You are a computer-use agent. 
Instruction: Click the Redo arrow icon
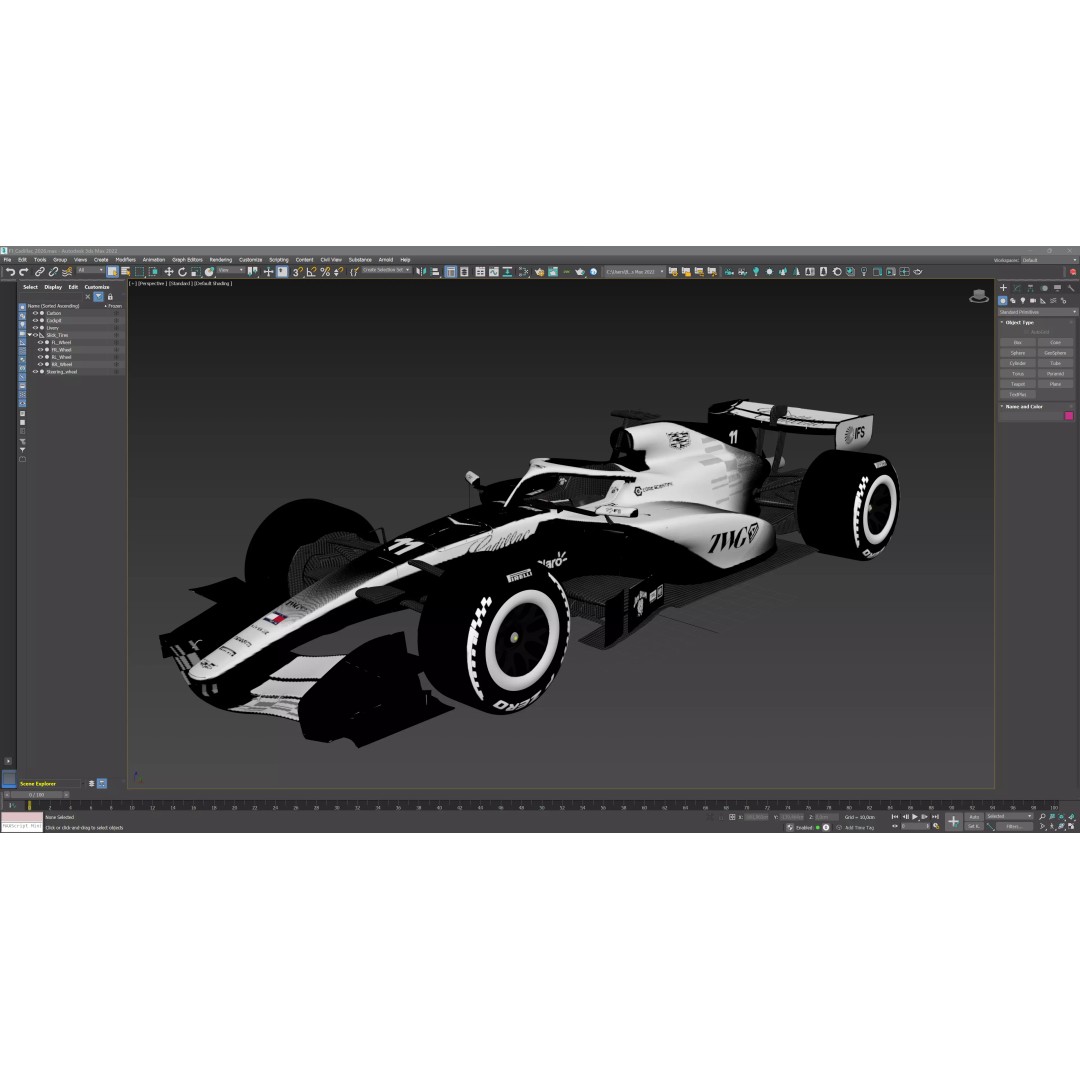coord(23,271)
